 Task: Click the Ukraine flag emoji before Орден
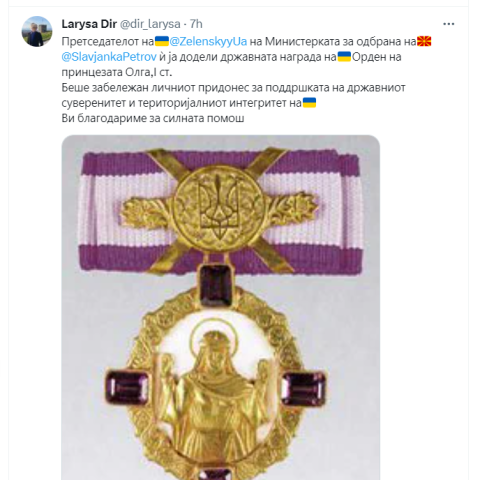pos(344,57)
